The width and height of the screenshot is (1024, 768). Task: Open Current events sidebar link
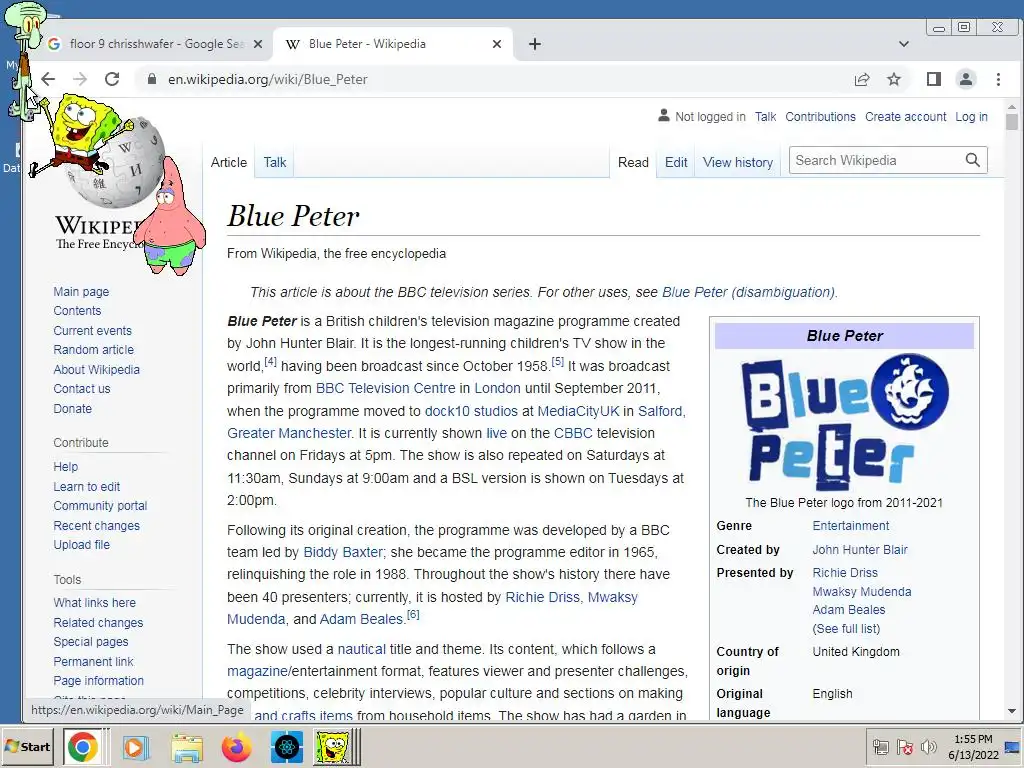[x=92, y=330]
